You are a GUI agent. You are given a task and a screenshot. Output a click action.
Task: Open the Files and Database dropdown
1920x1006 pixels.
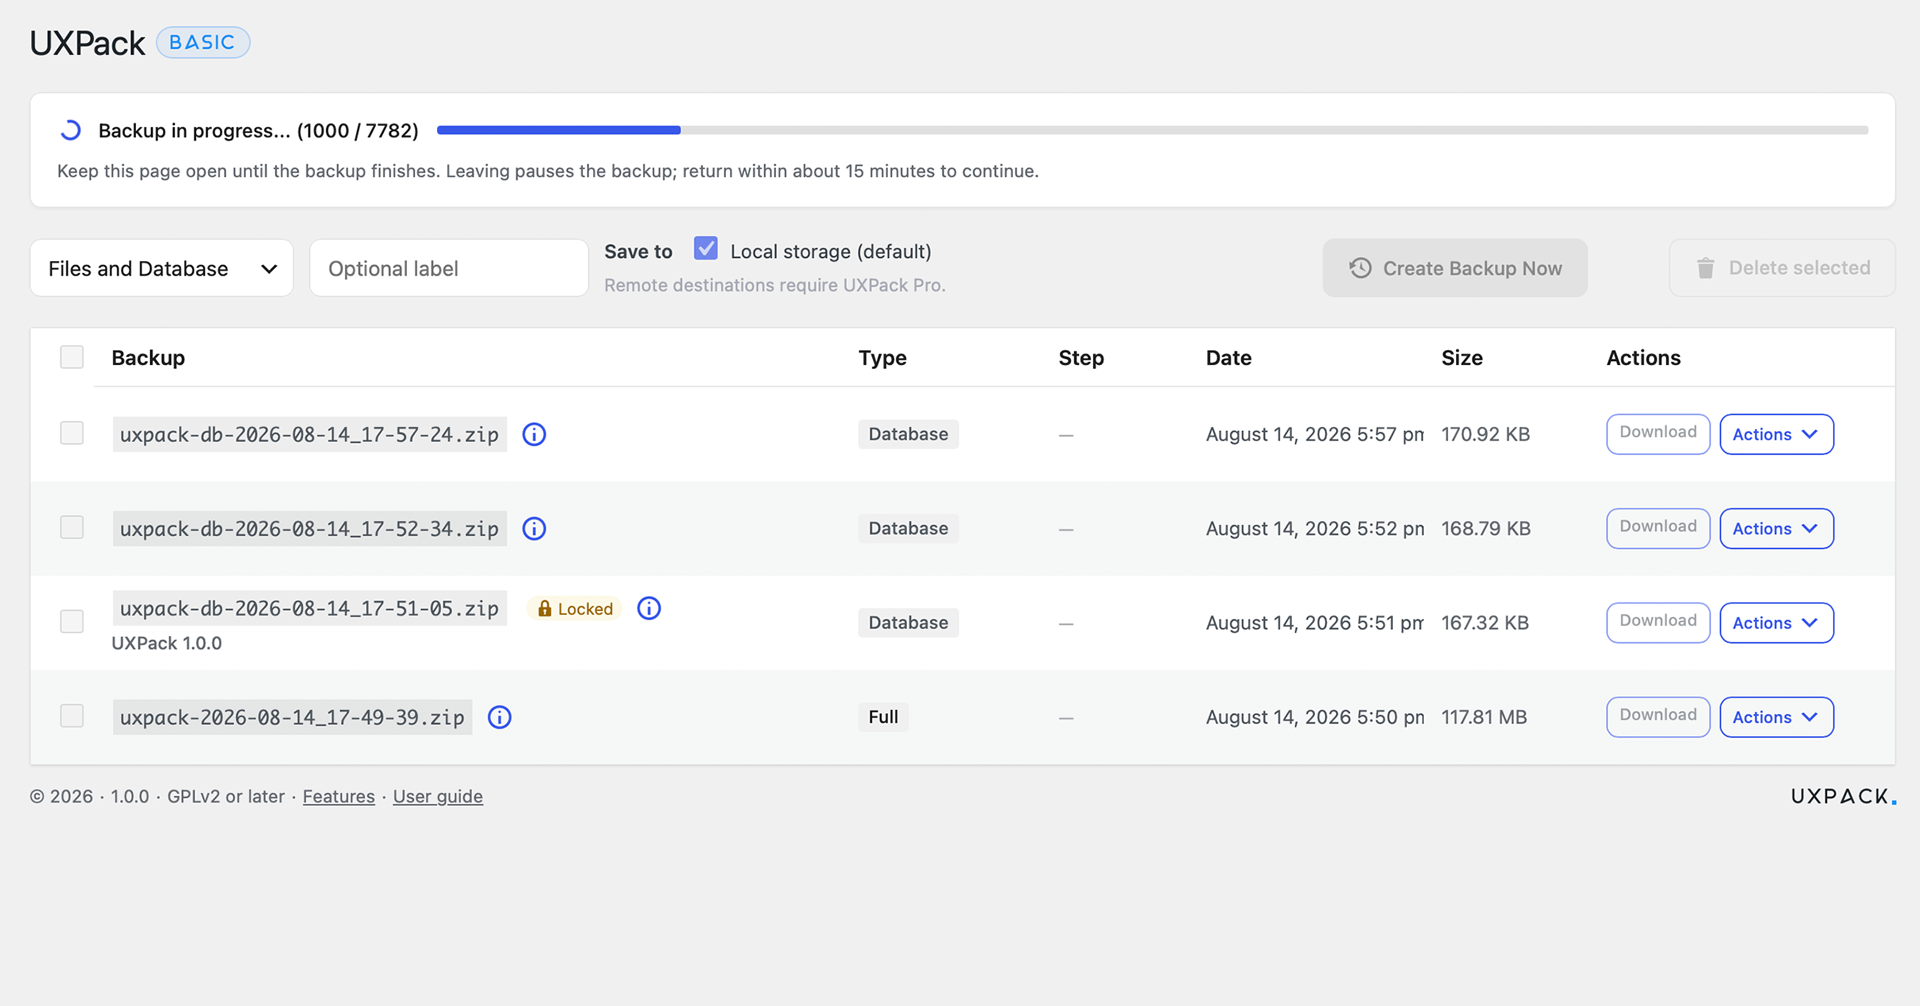click(x=162, y=268)
